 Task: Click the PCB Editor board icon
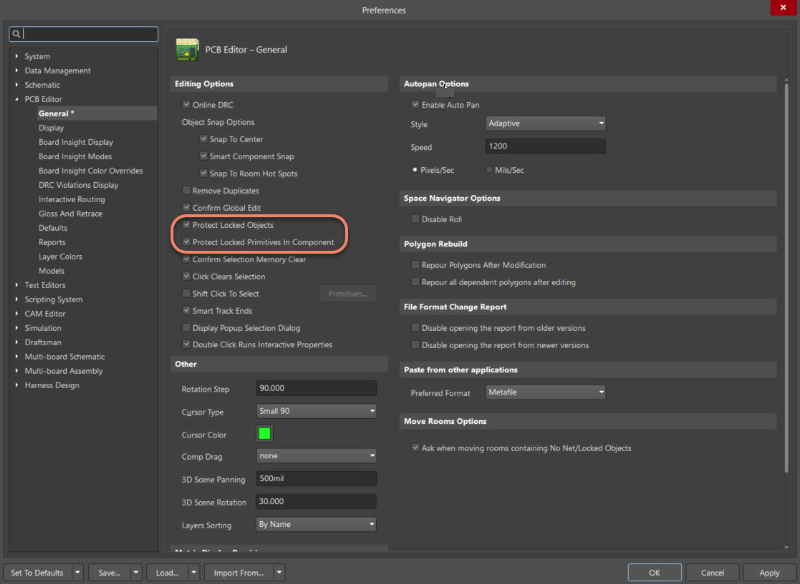click(187, 49)
